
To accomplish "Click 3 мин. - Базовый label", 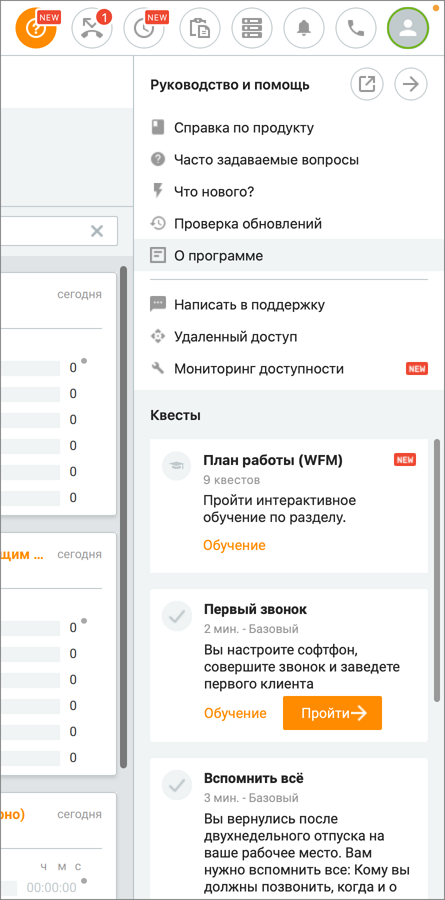I will (x=251, y=798).
